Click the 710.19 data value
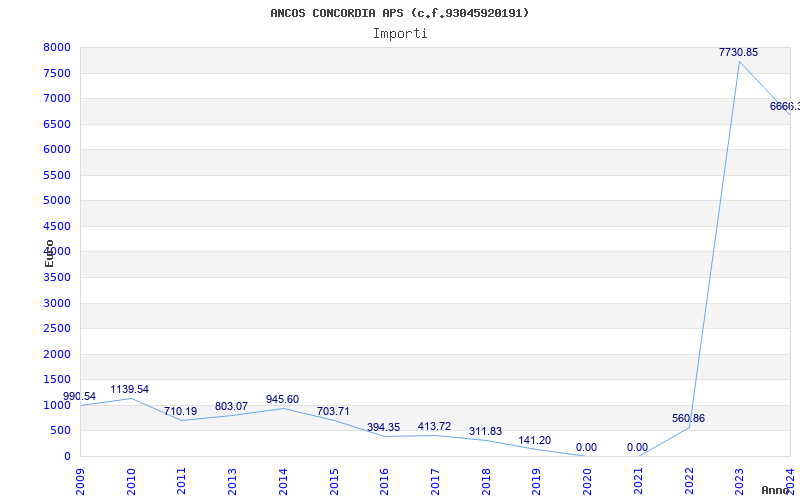 point(180,411)
